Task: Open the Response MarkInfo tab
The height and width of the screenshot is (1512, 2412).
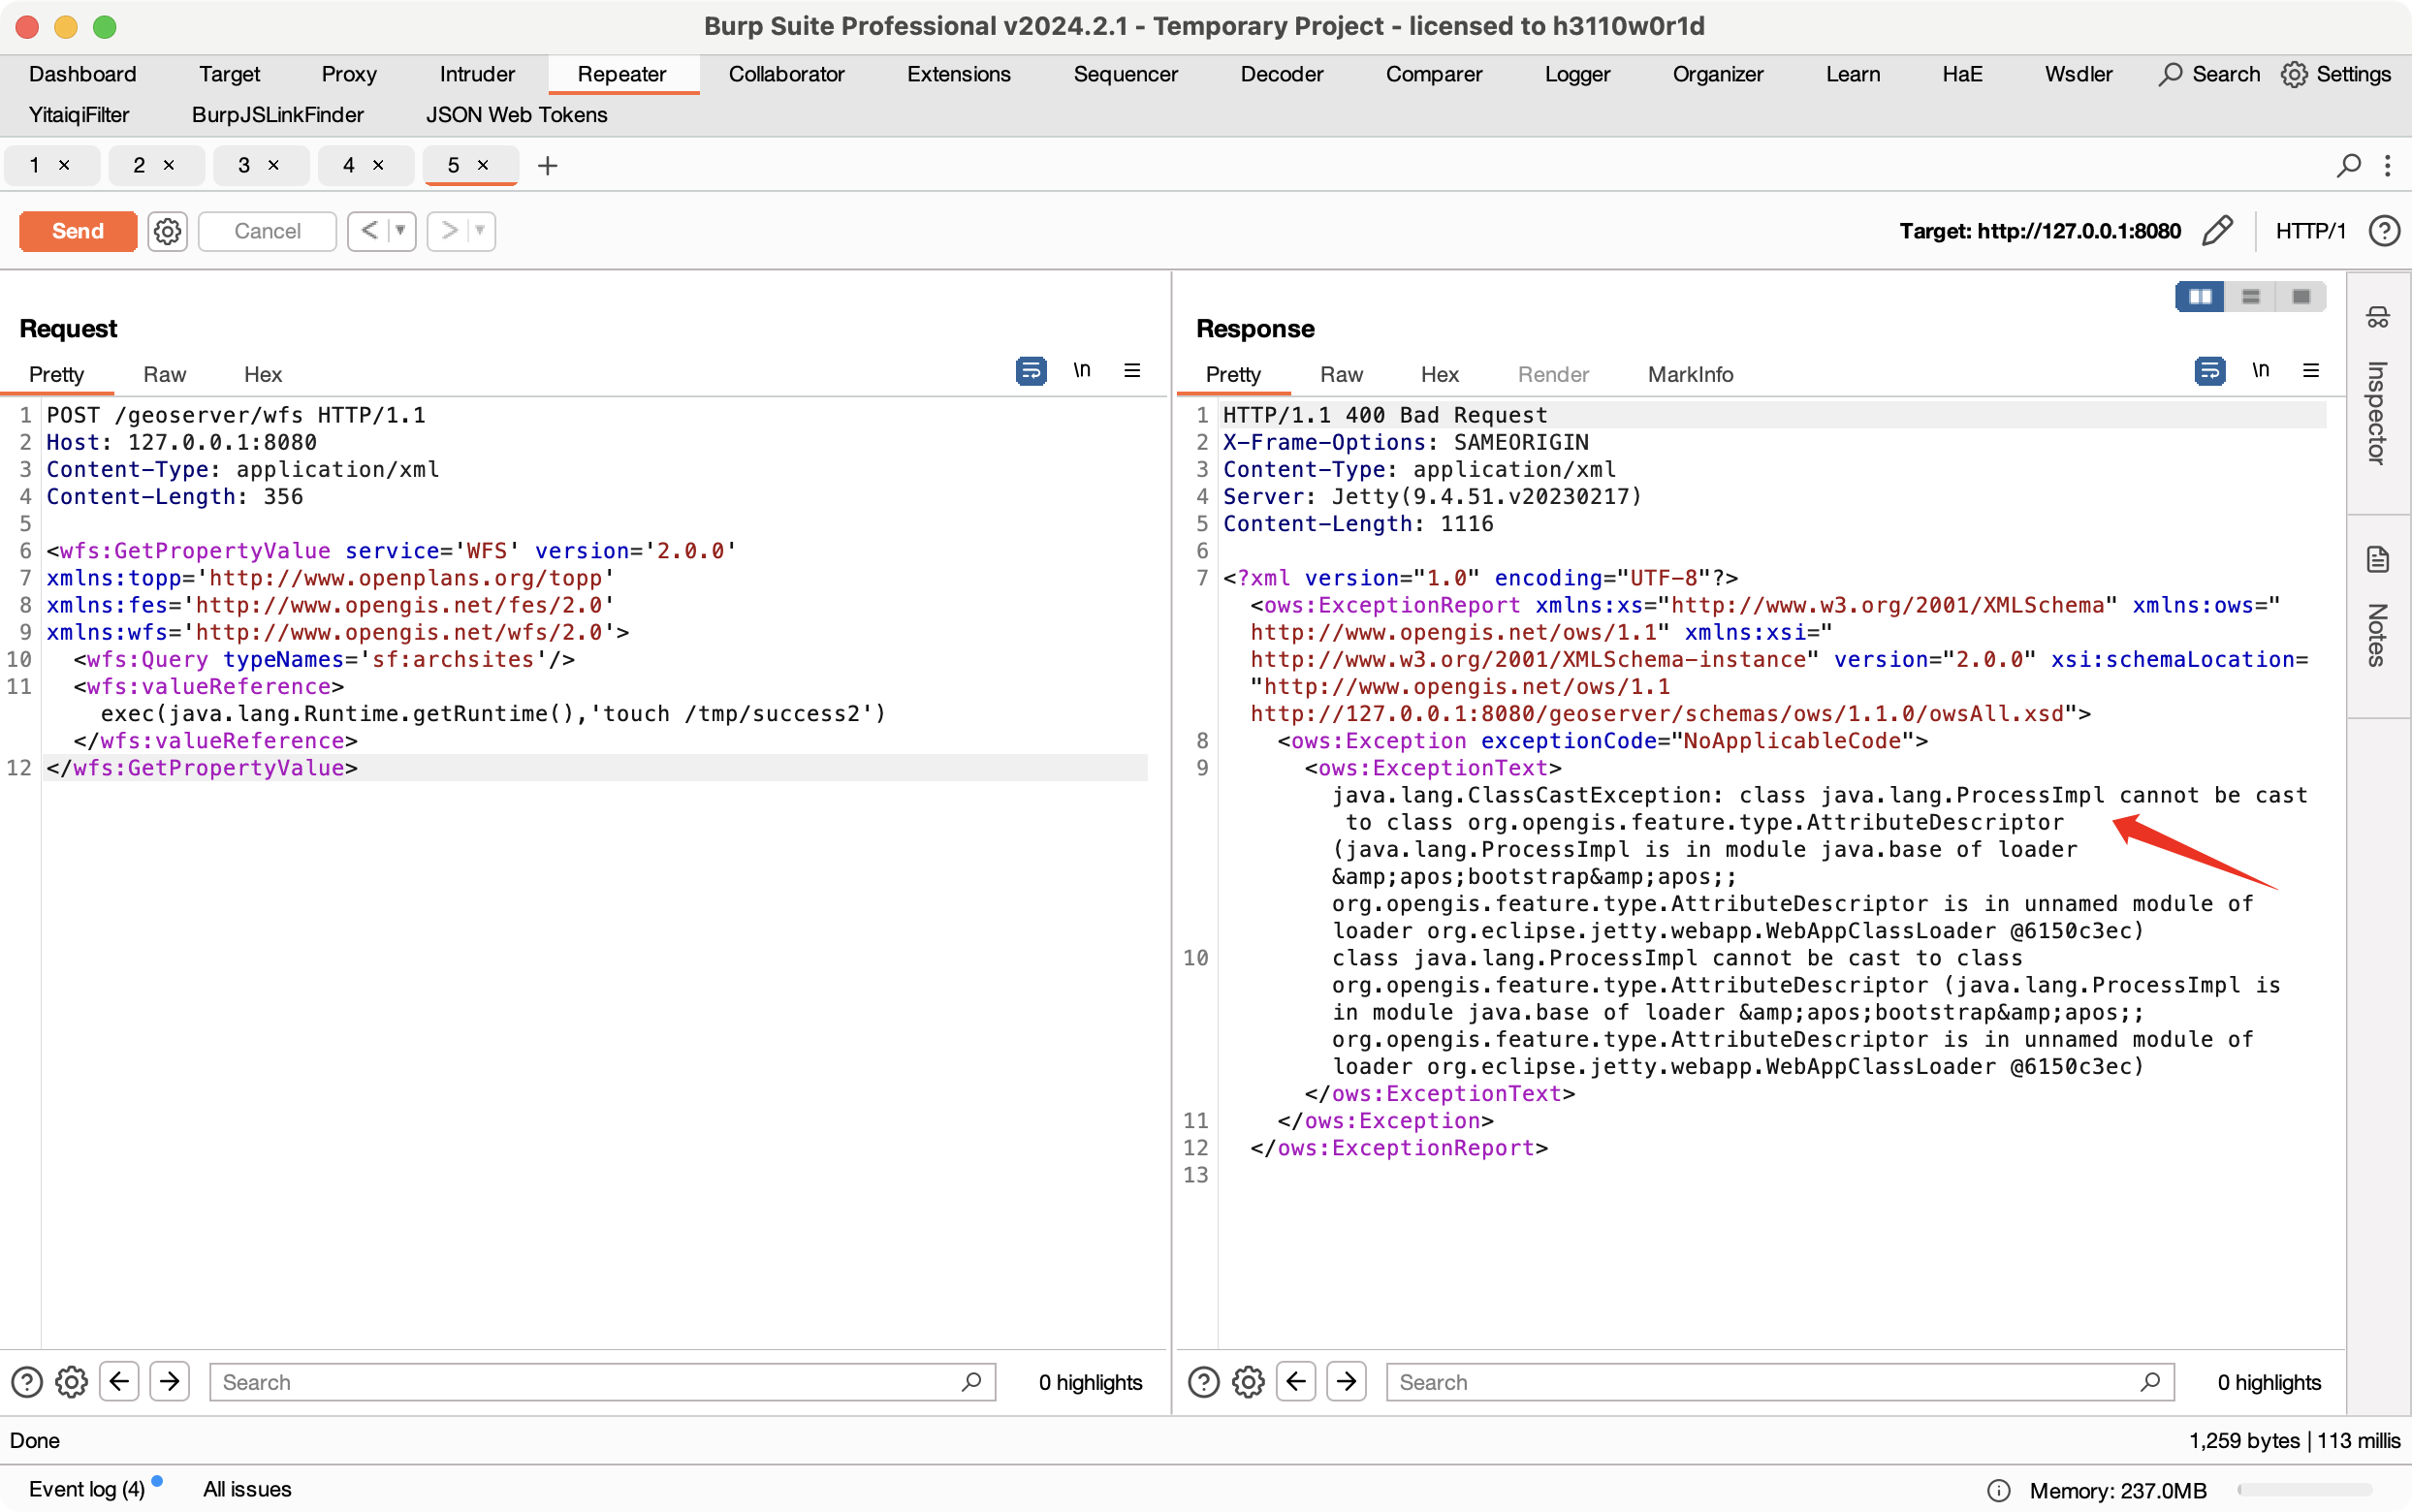Action: tap(1690, 374)
